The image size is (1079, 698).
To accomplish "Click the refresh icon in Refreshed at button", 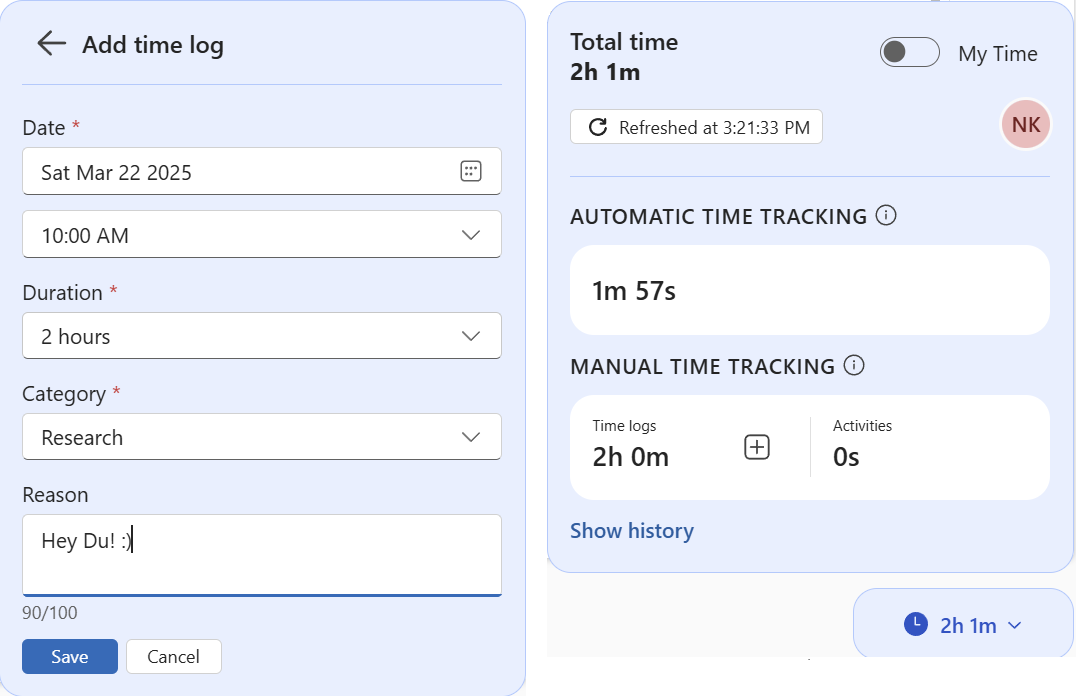I will point(598,127).
